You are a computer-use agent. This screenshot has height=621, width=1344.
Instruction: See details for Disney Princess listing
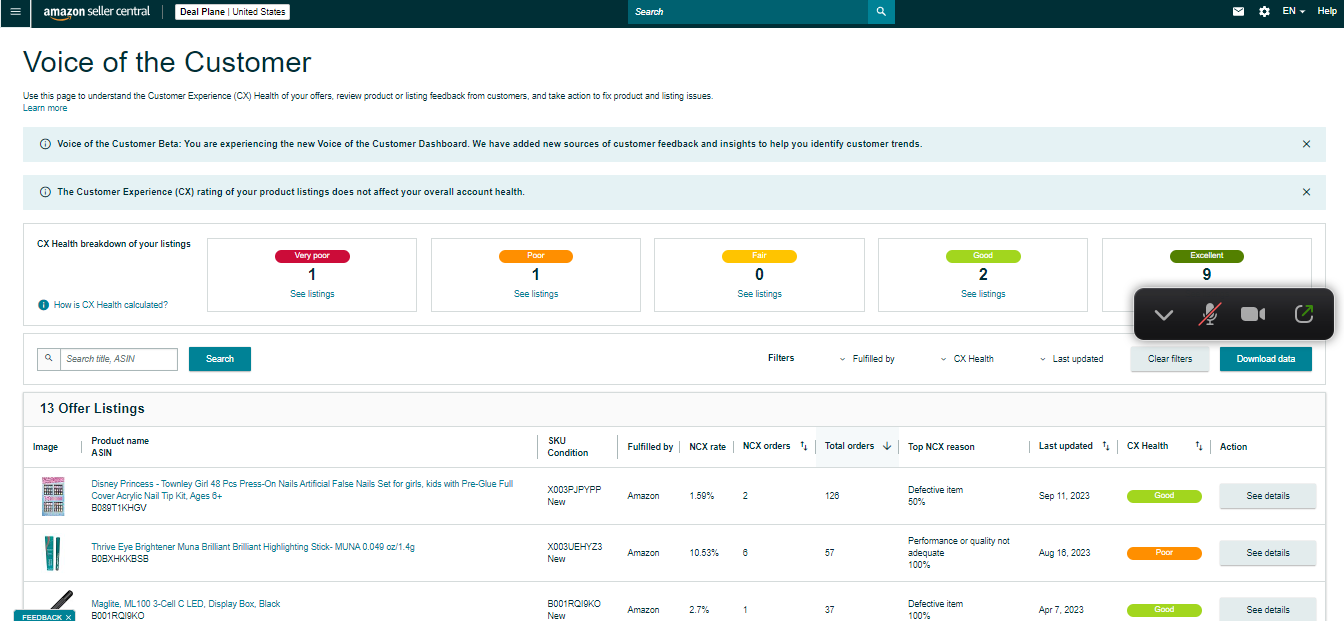[1267, 496]
